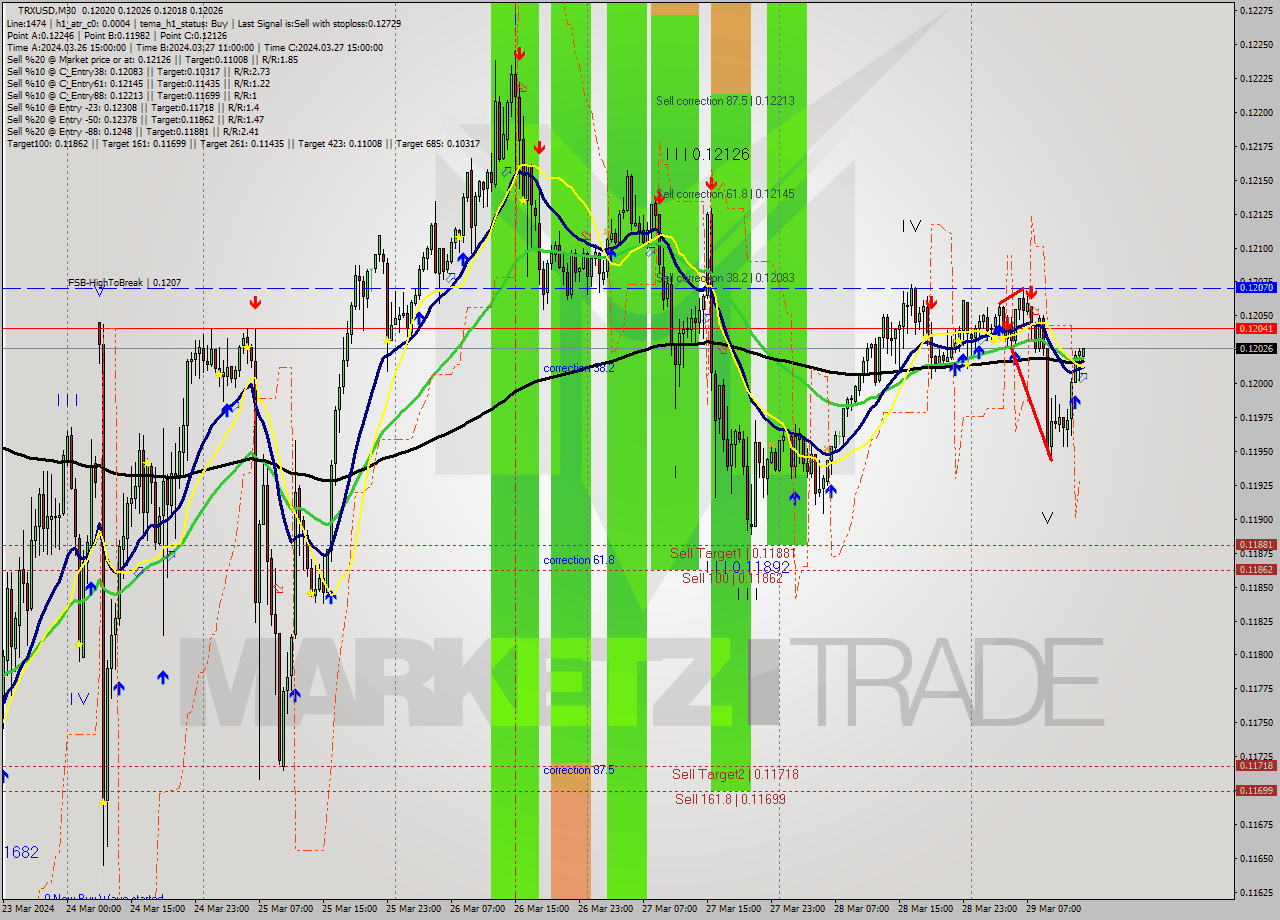Click the black 'V' wave label

(1047, 518)
